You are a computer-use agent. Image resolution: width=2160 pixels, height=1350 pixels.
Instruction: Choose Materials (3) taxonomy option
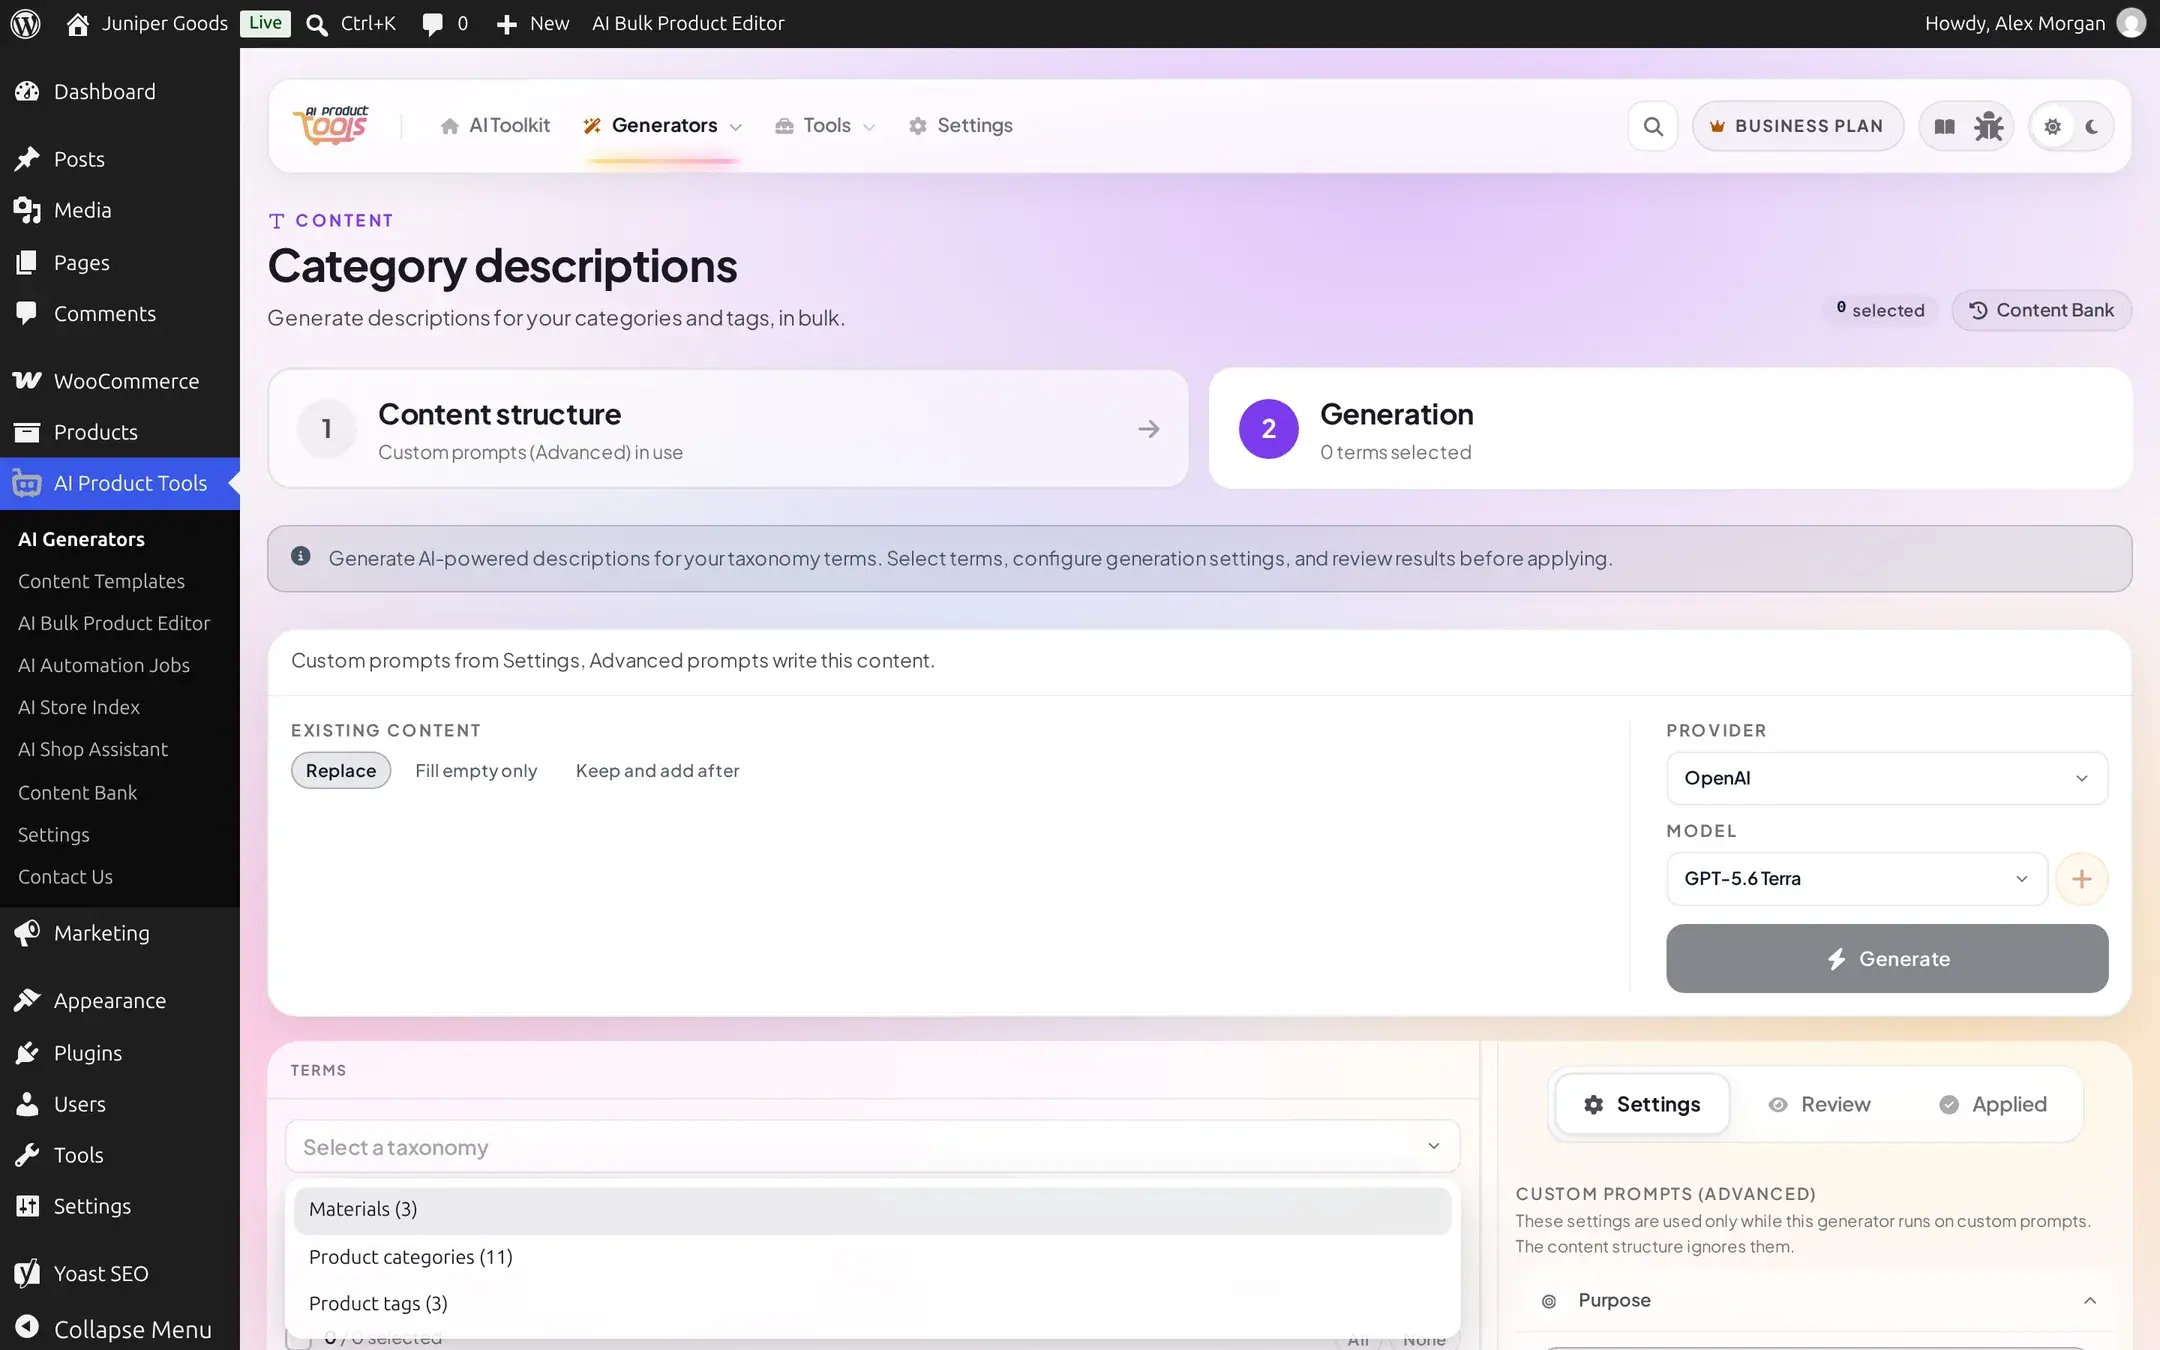tap(872, 1209)
